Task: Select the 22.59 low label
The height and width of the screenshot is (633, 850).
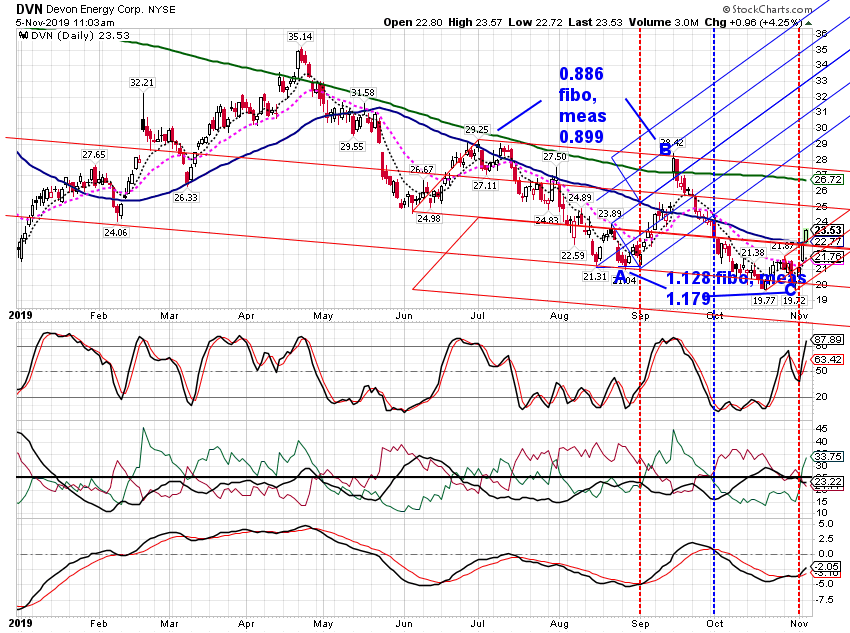Action: [x=573, y=255]
